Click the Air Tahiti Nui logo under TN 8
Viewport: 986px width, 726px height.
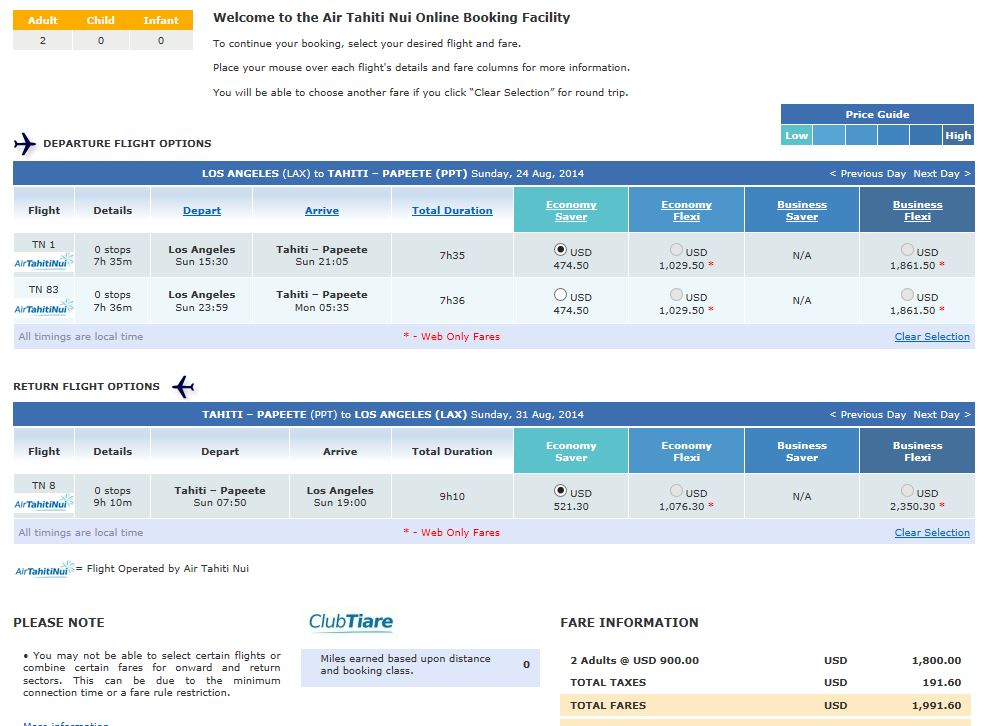[44, 503]
